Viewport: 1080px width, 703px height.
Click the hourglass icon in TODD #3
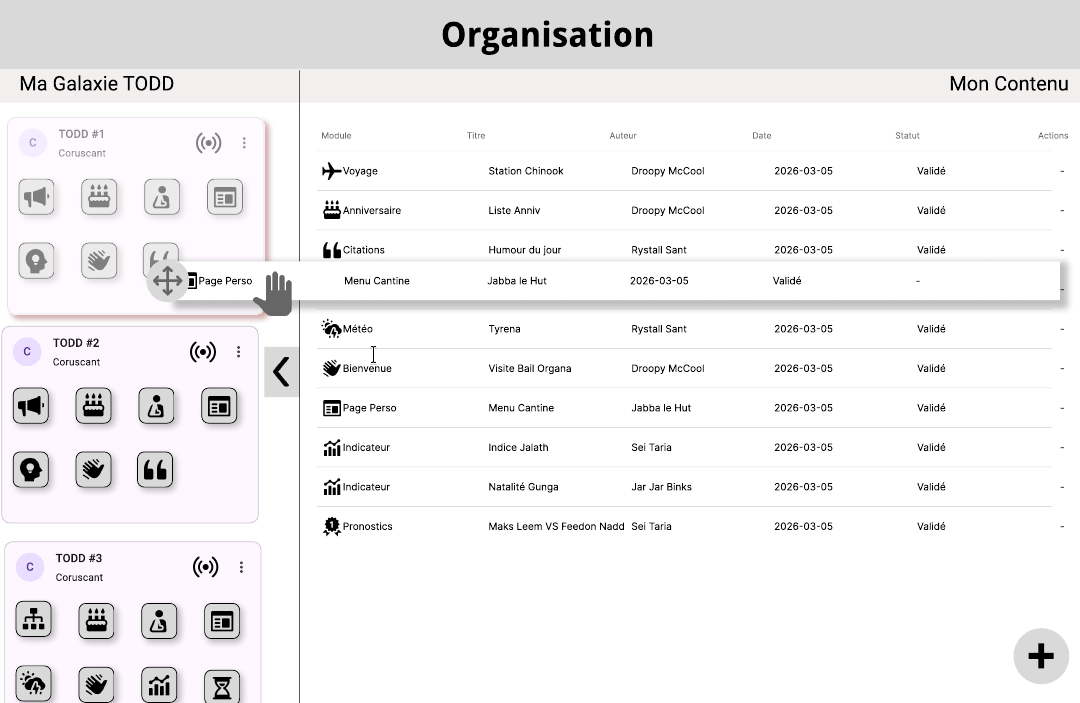(222, 686)
